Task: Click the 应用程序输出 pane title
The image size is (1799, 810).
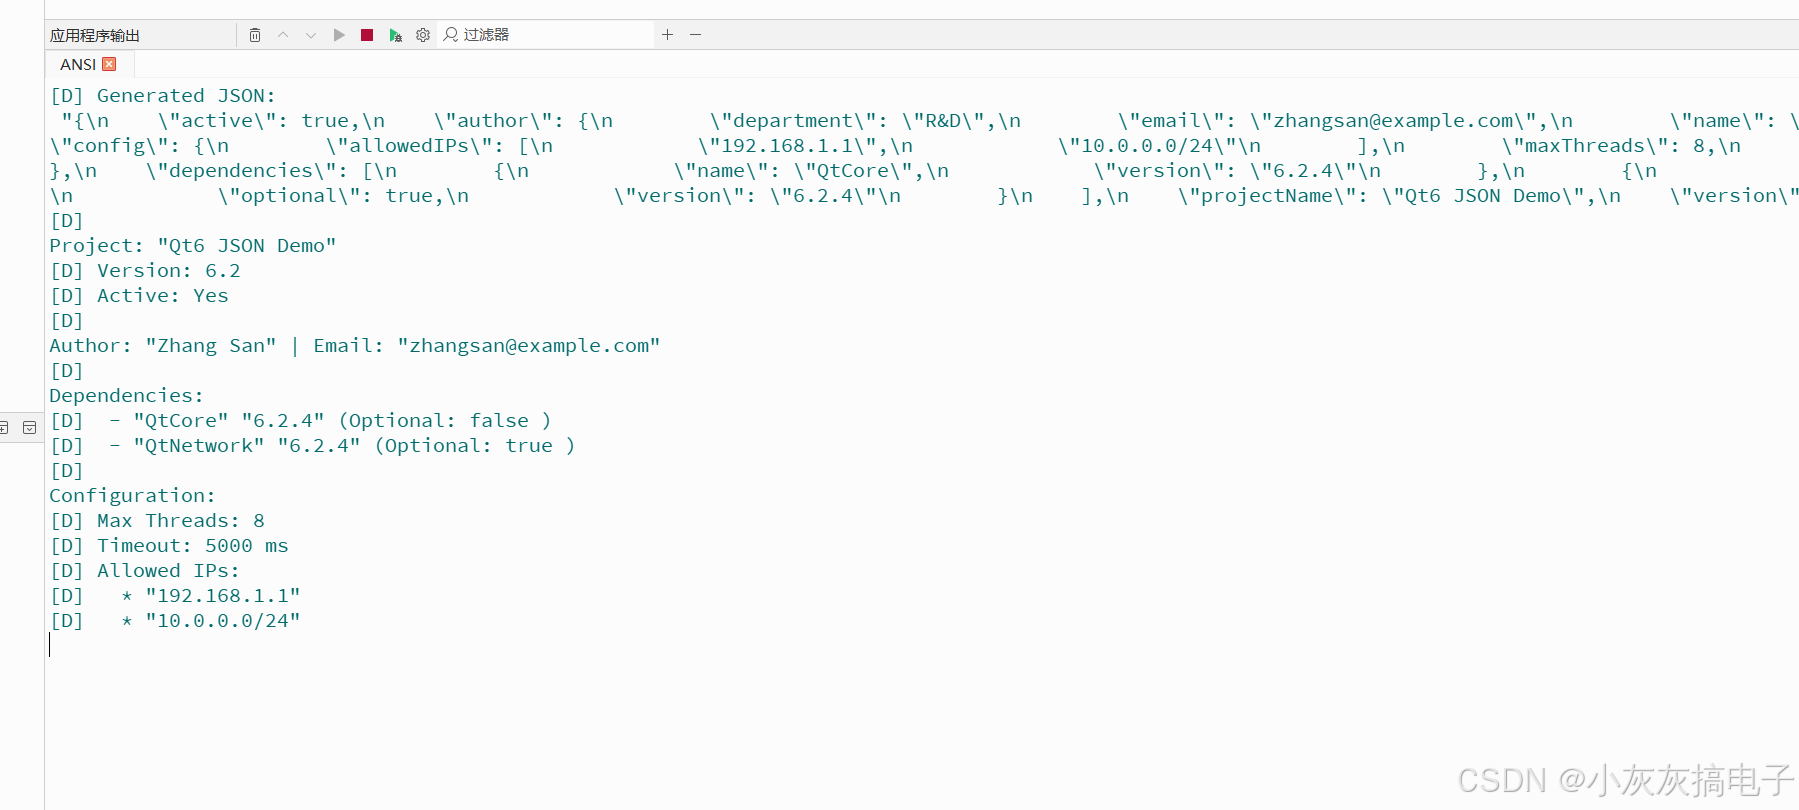Action: pos(95,35)
